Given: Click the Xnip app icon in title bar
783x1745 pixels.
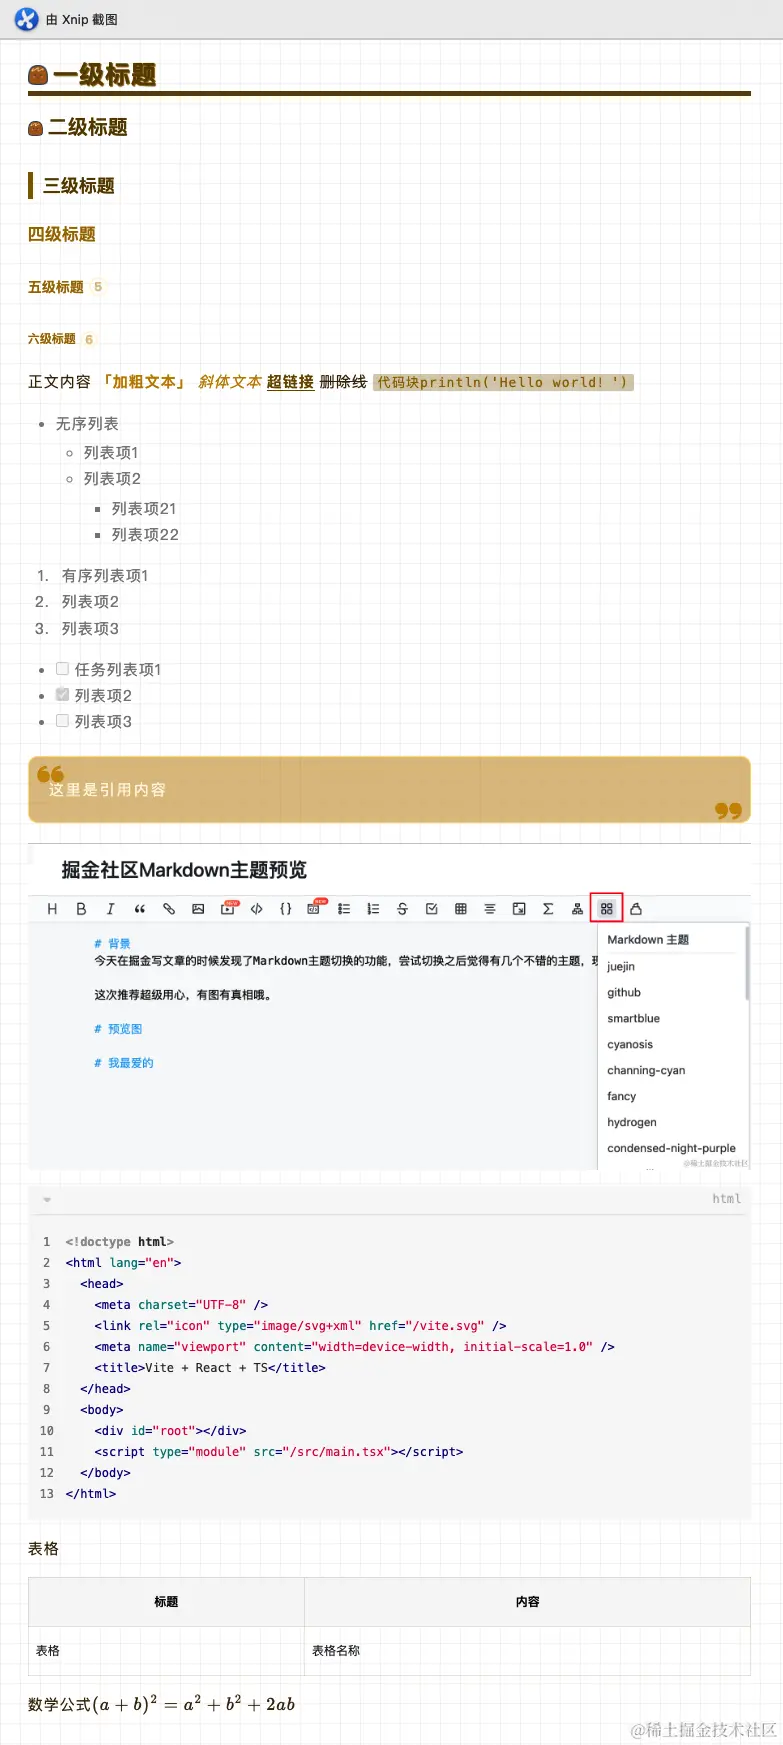Looking at the screenshot, I should (x=26, y=19).
